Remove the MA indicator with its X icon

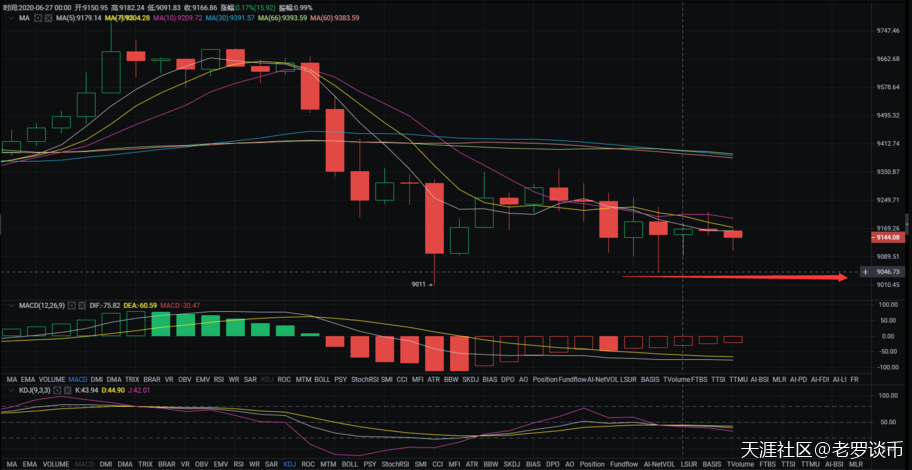(50, 17)
